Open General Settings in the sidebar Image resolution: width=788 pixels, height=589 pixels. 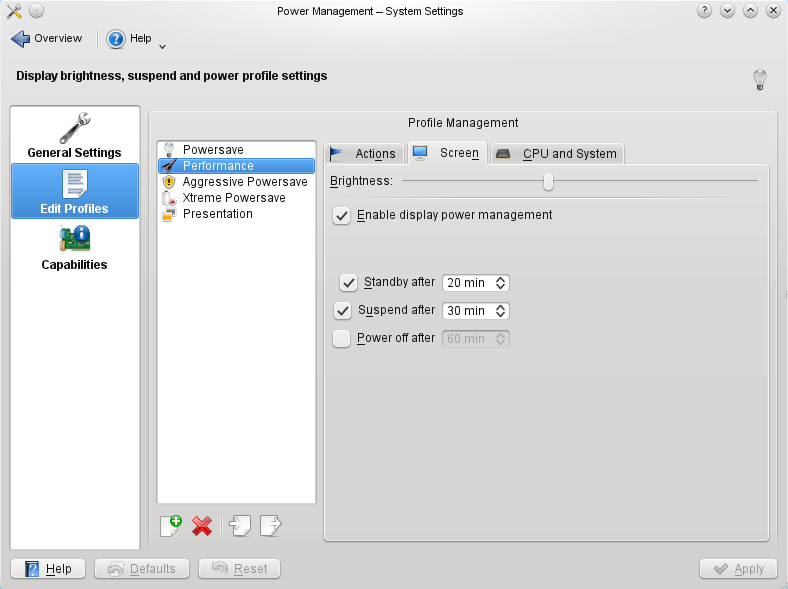point(75,135)
